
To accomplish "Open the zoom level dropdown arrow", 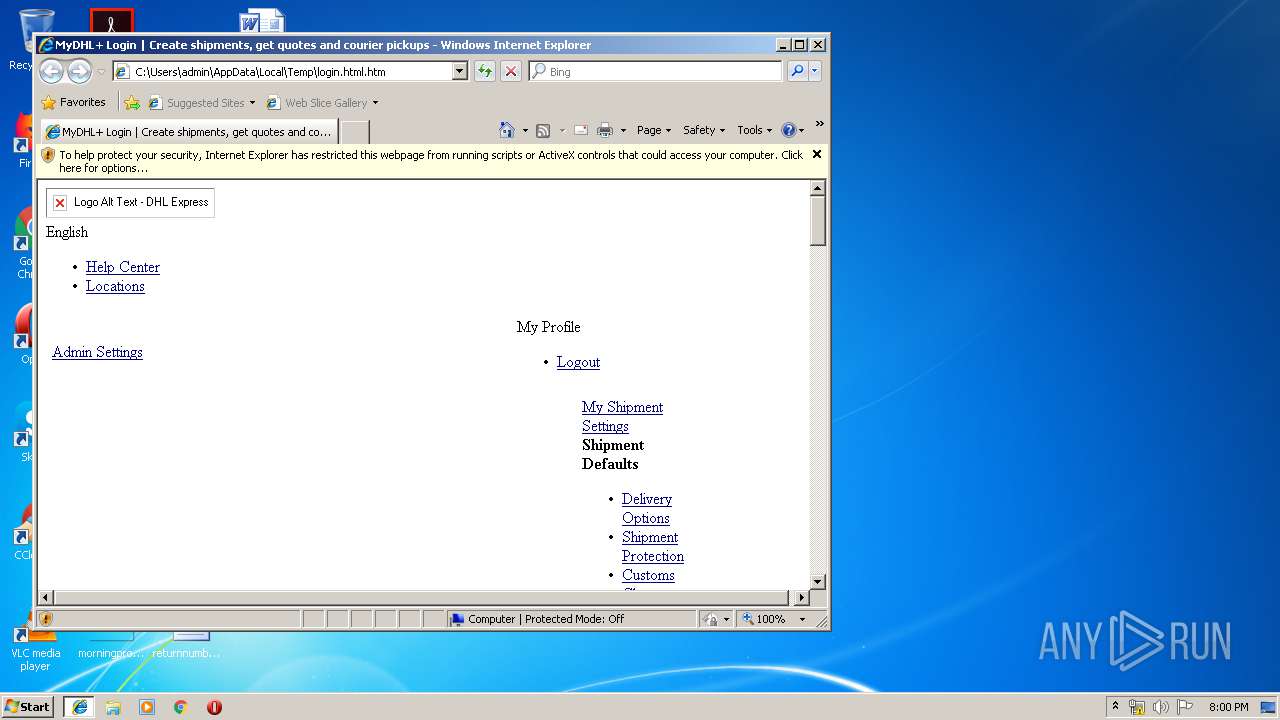I will [x=802, y=619].
